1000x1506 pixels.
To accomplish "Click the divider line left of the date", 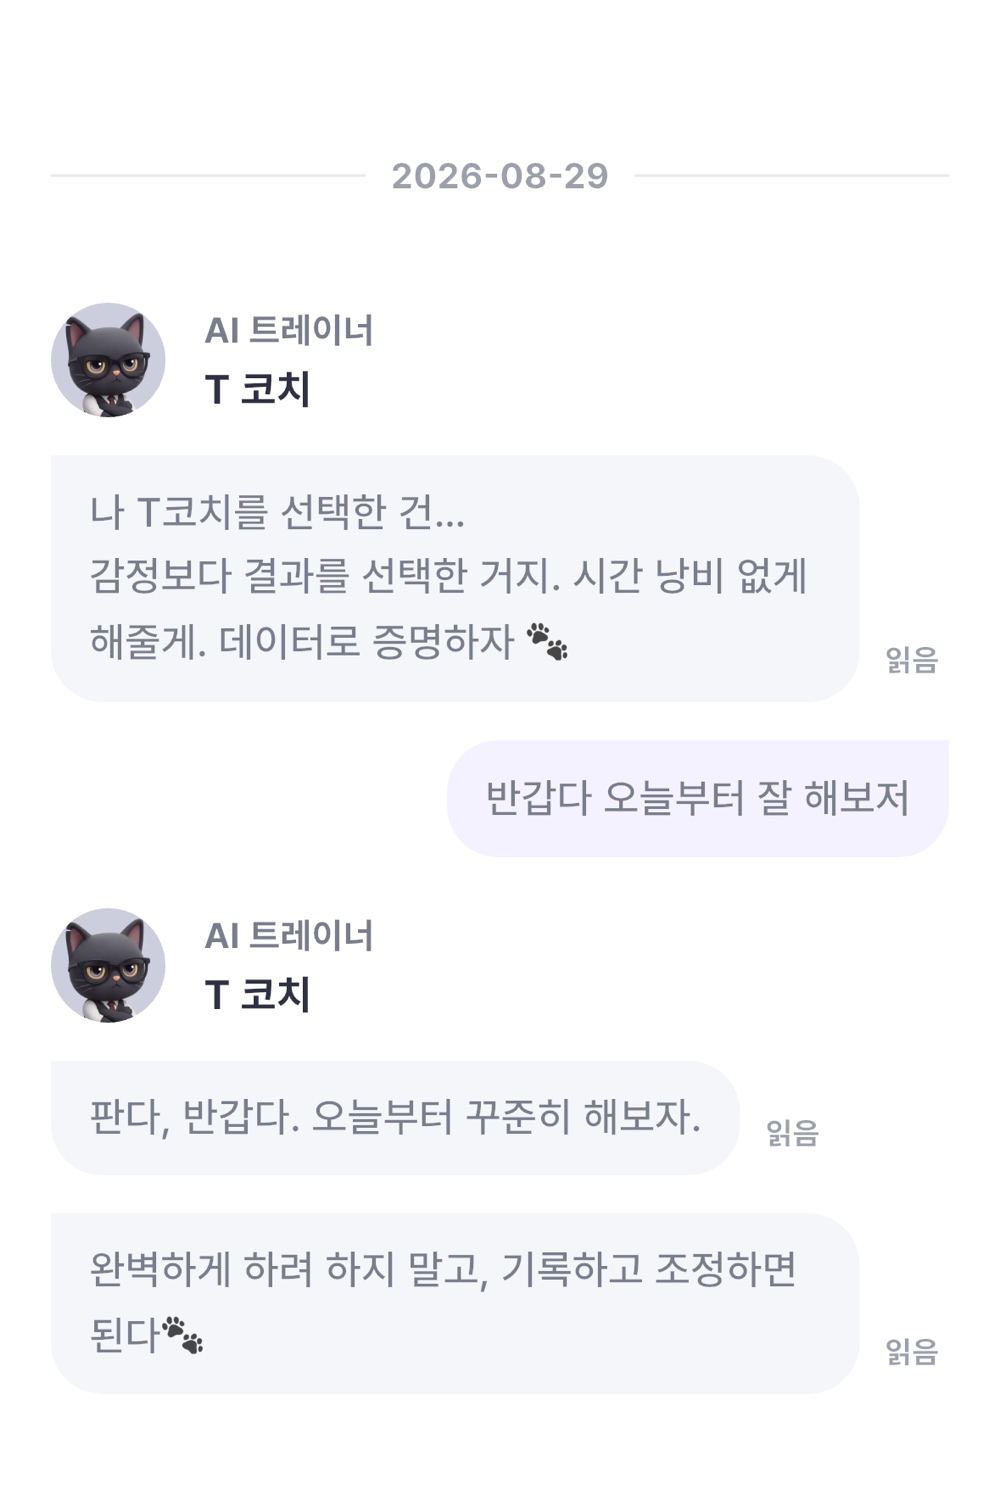I will click(208, 176).
